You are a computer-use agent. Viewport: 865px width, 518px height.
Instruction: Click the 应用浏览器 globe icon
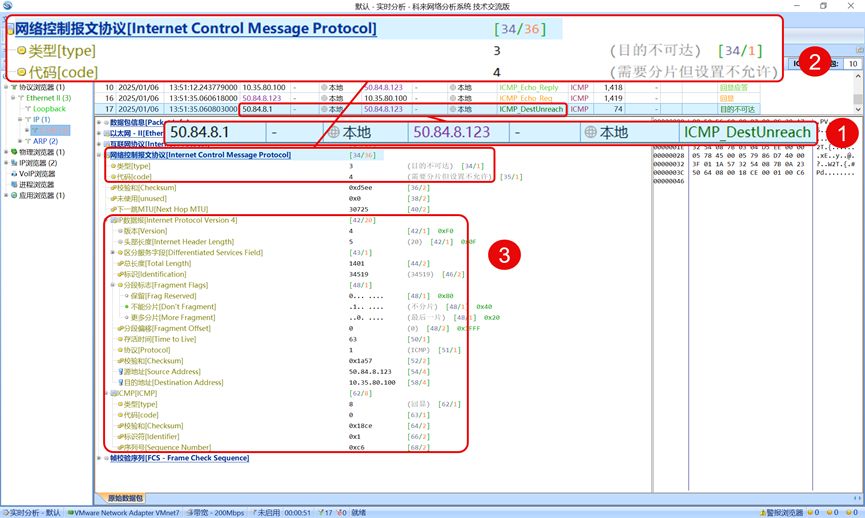[x=14, y=195]
